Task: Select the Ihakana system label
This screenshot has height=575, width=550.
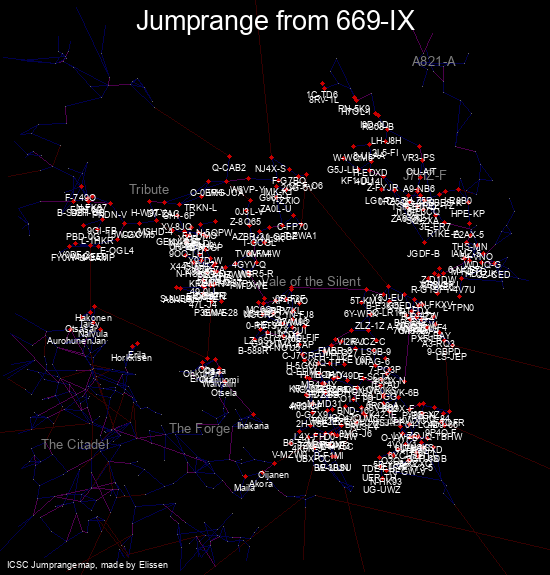Action: point(253,426)
